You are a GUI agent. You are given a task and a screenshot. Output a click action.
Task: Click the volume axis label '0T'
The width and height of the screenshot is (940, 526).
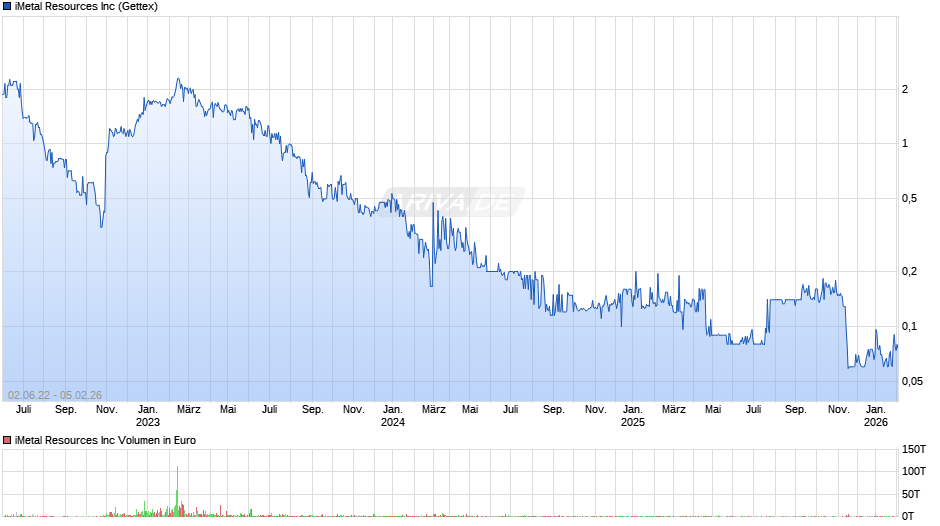tap(908, 516)
